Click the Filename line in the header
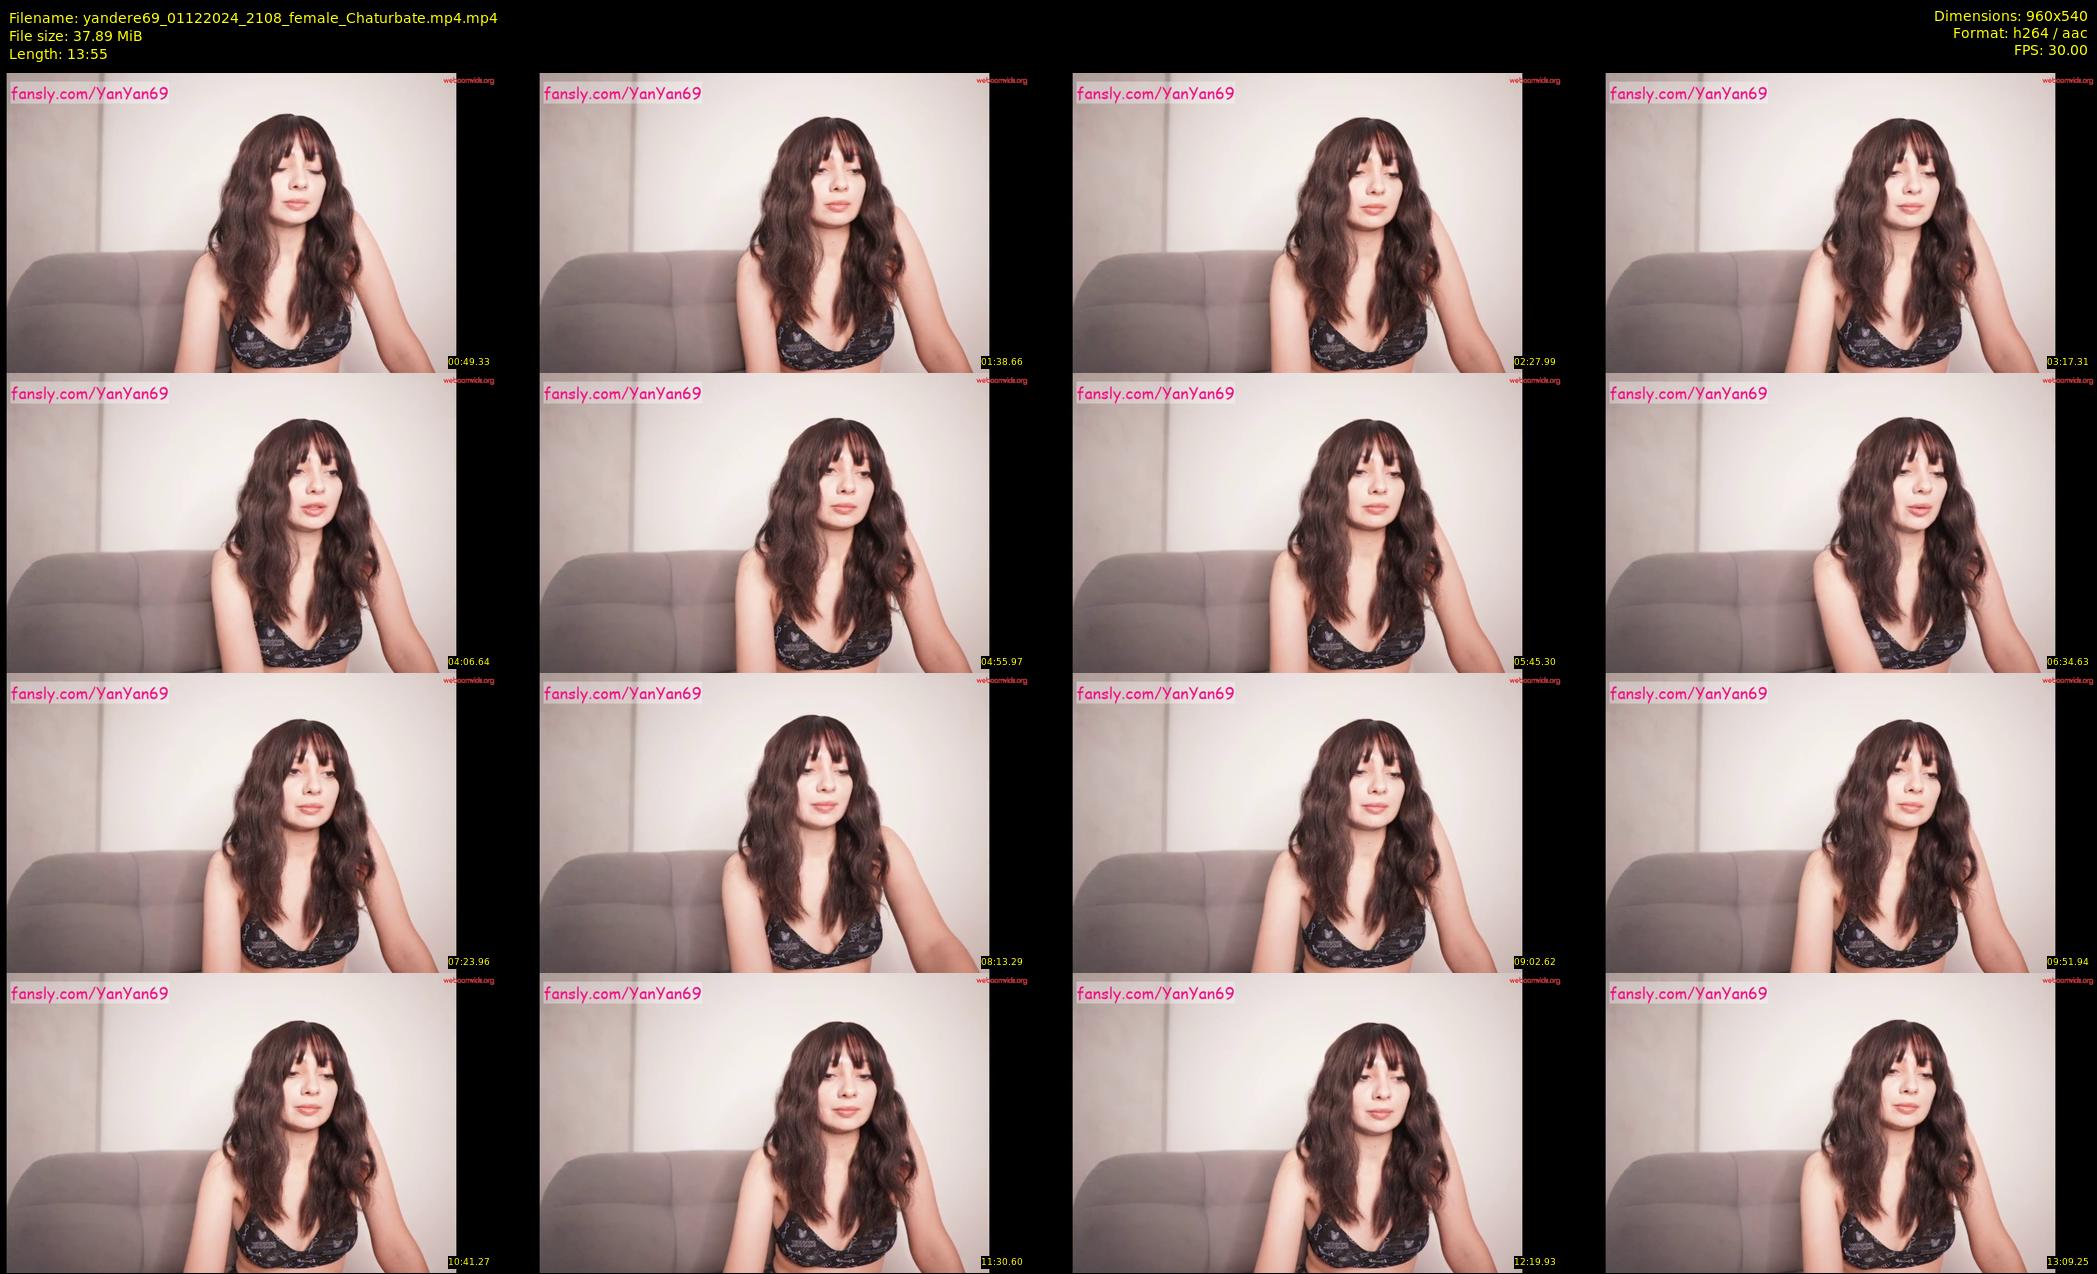 (x=253, y=18)
